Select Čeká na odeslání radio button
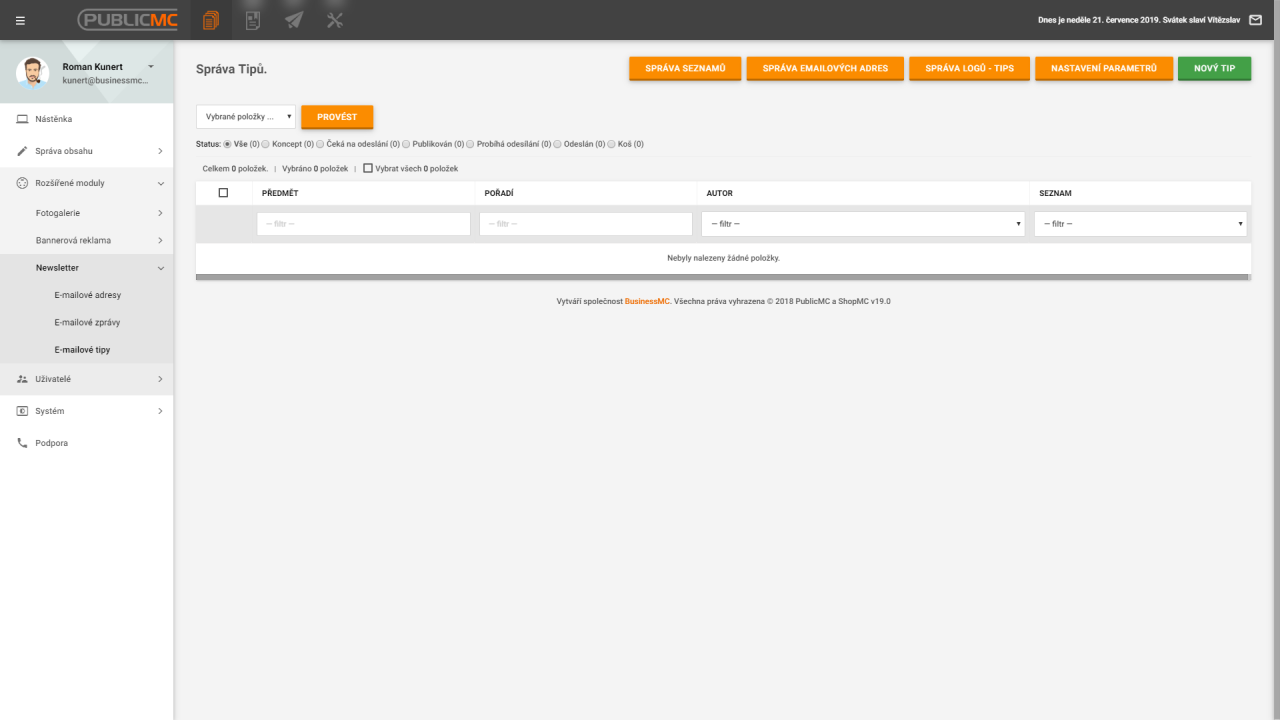The height and width of the screenshot is (720, 1280). point(320,144)
